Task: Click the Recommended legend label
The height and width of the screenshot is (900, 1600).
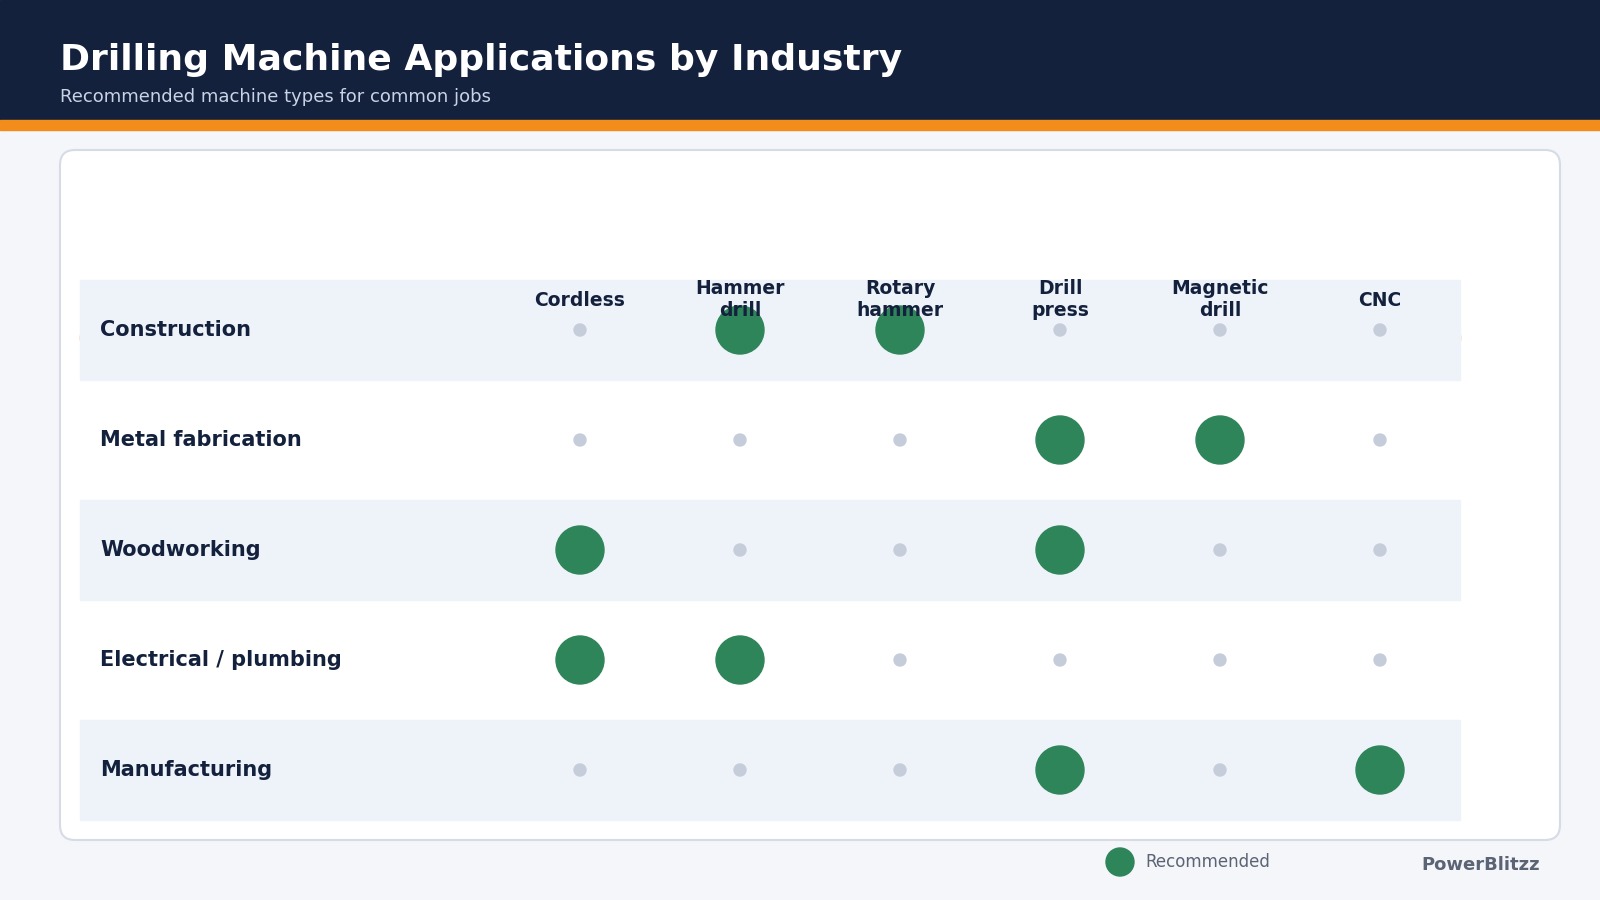Action: 1207,862
